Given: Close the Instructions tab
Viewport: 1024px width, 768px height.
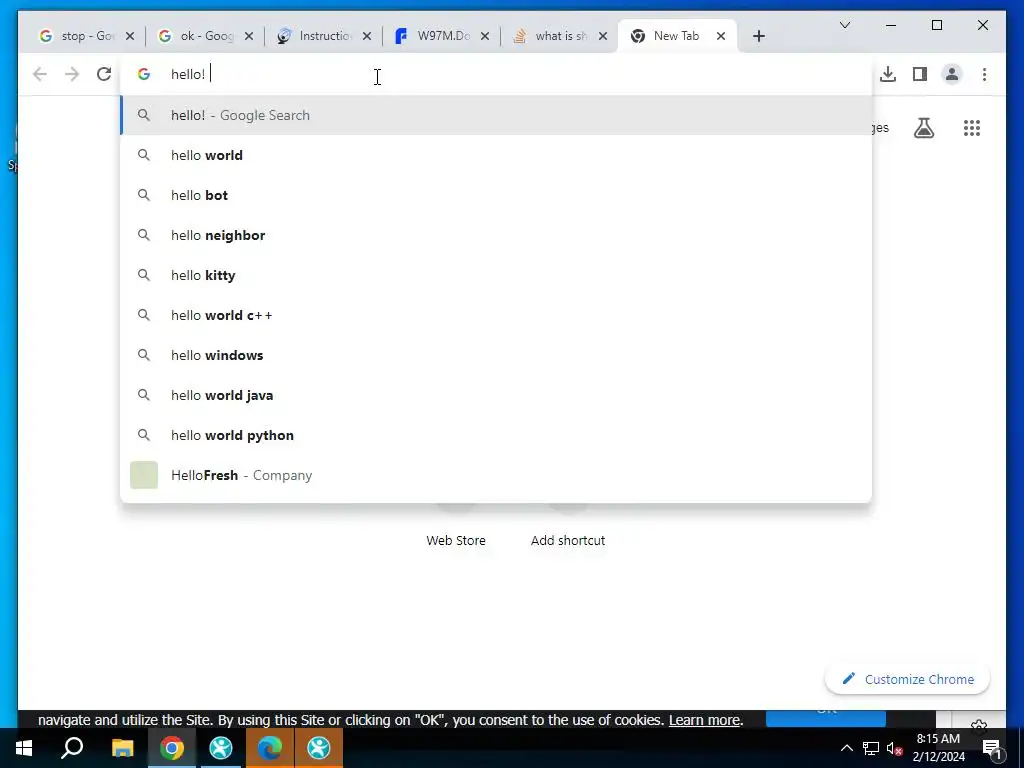Looking at the screenshot, I should click(x=367, y=37).
